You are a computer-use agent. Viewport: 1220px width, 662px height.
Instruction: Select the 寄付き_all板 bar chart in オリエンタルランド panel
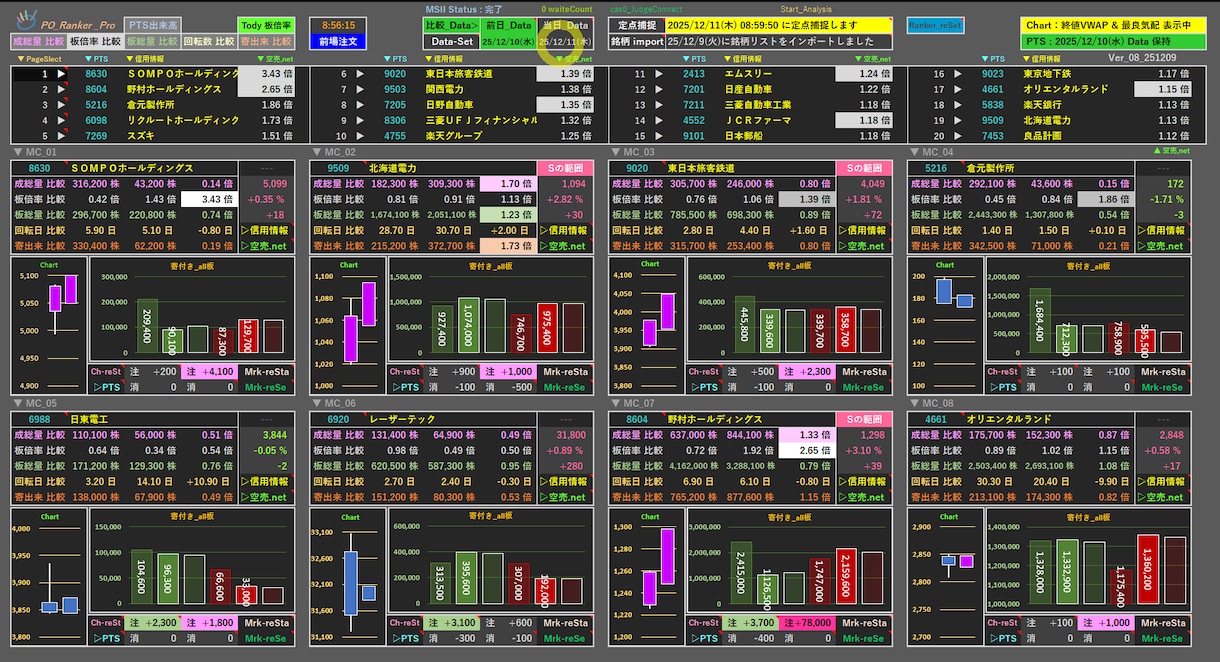pos(1086,560)
